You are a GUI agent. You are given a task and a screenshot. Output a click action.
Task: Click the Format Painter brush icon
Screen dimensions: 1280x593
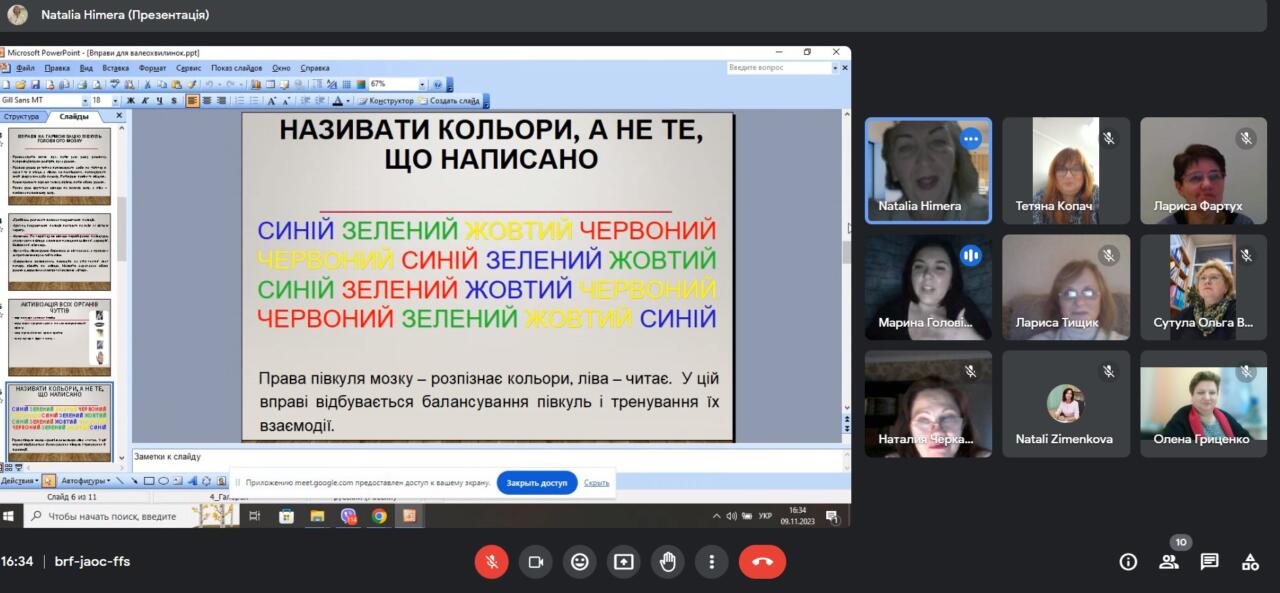(x=191, y=85)
